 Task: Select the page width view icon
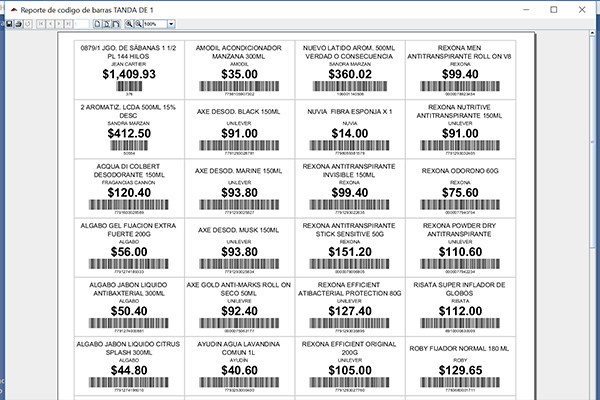[107, 24]
